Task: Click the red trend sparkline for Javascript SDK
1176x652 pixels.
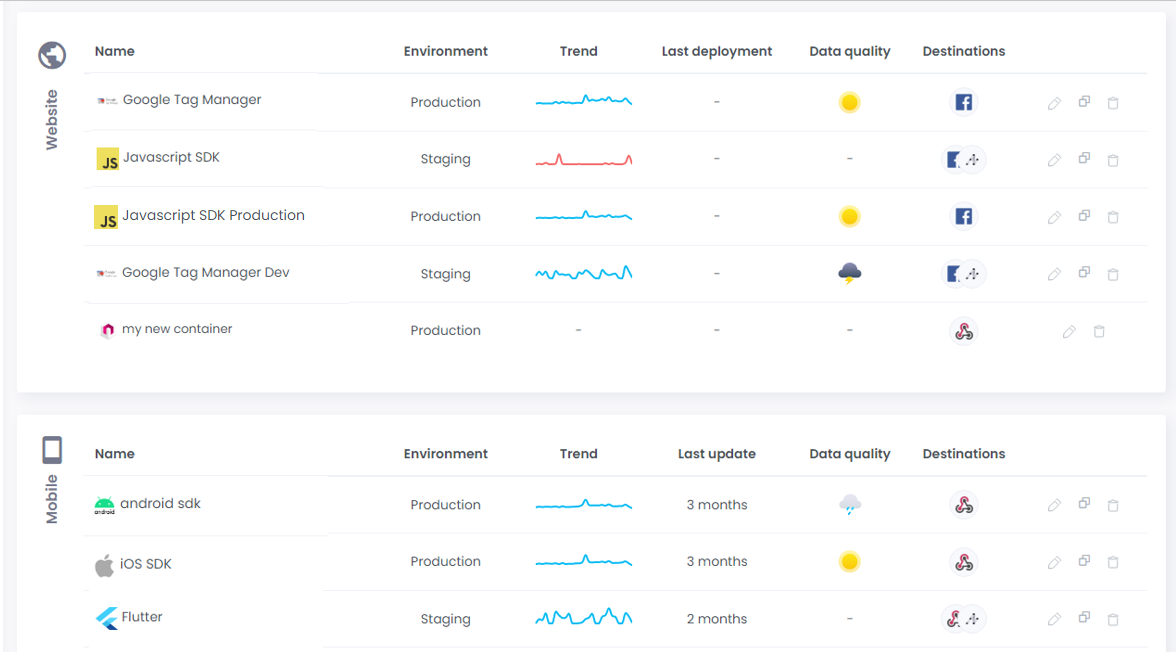Action: [583, 159]
